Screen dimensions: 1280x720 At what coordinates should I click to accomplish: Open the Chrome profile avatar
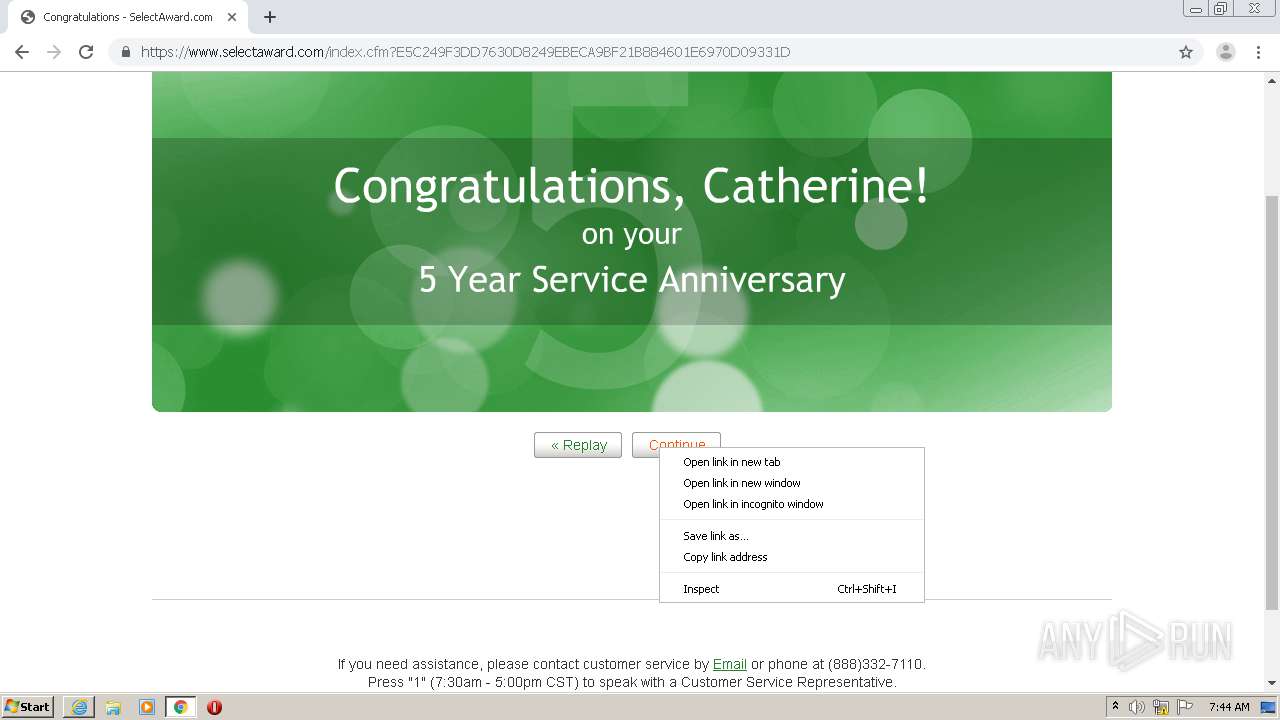coord(1225,52)
